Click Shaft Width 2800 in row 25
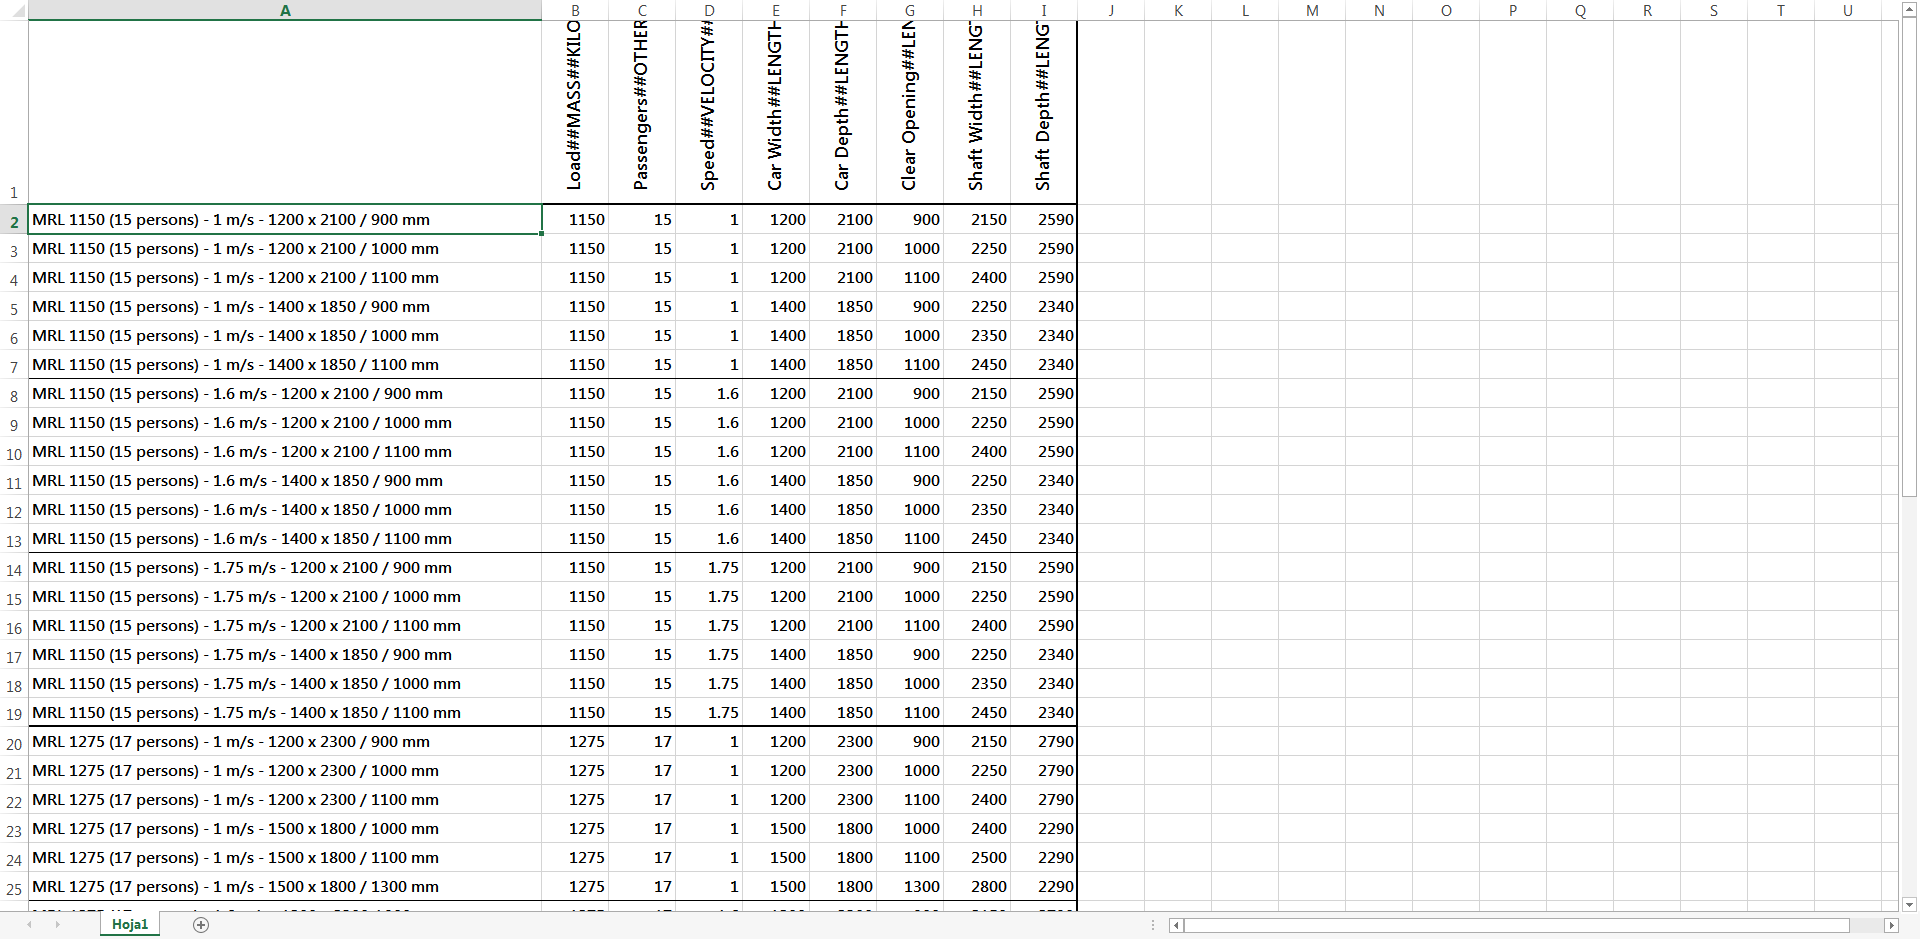 point(977,886)
